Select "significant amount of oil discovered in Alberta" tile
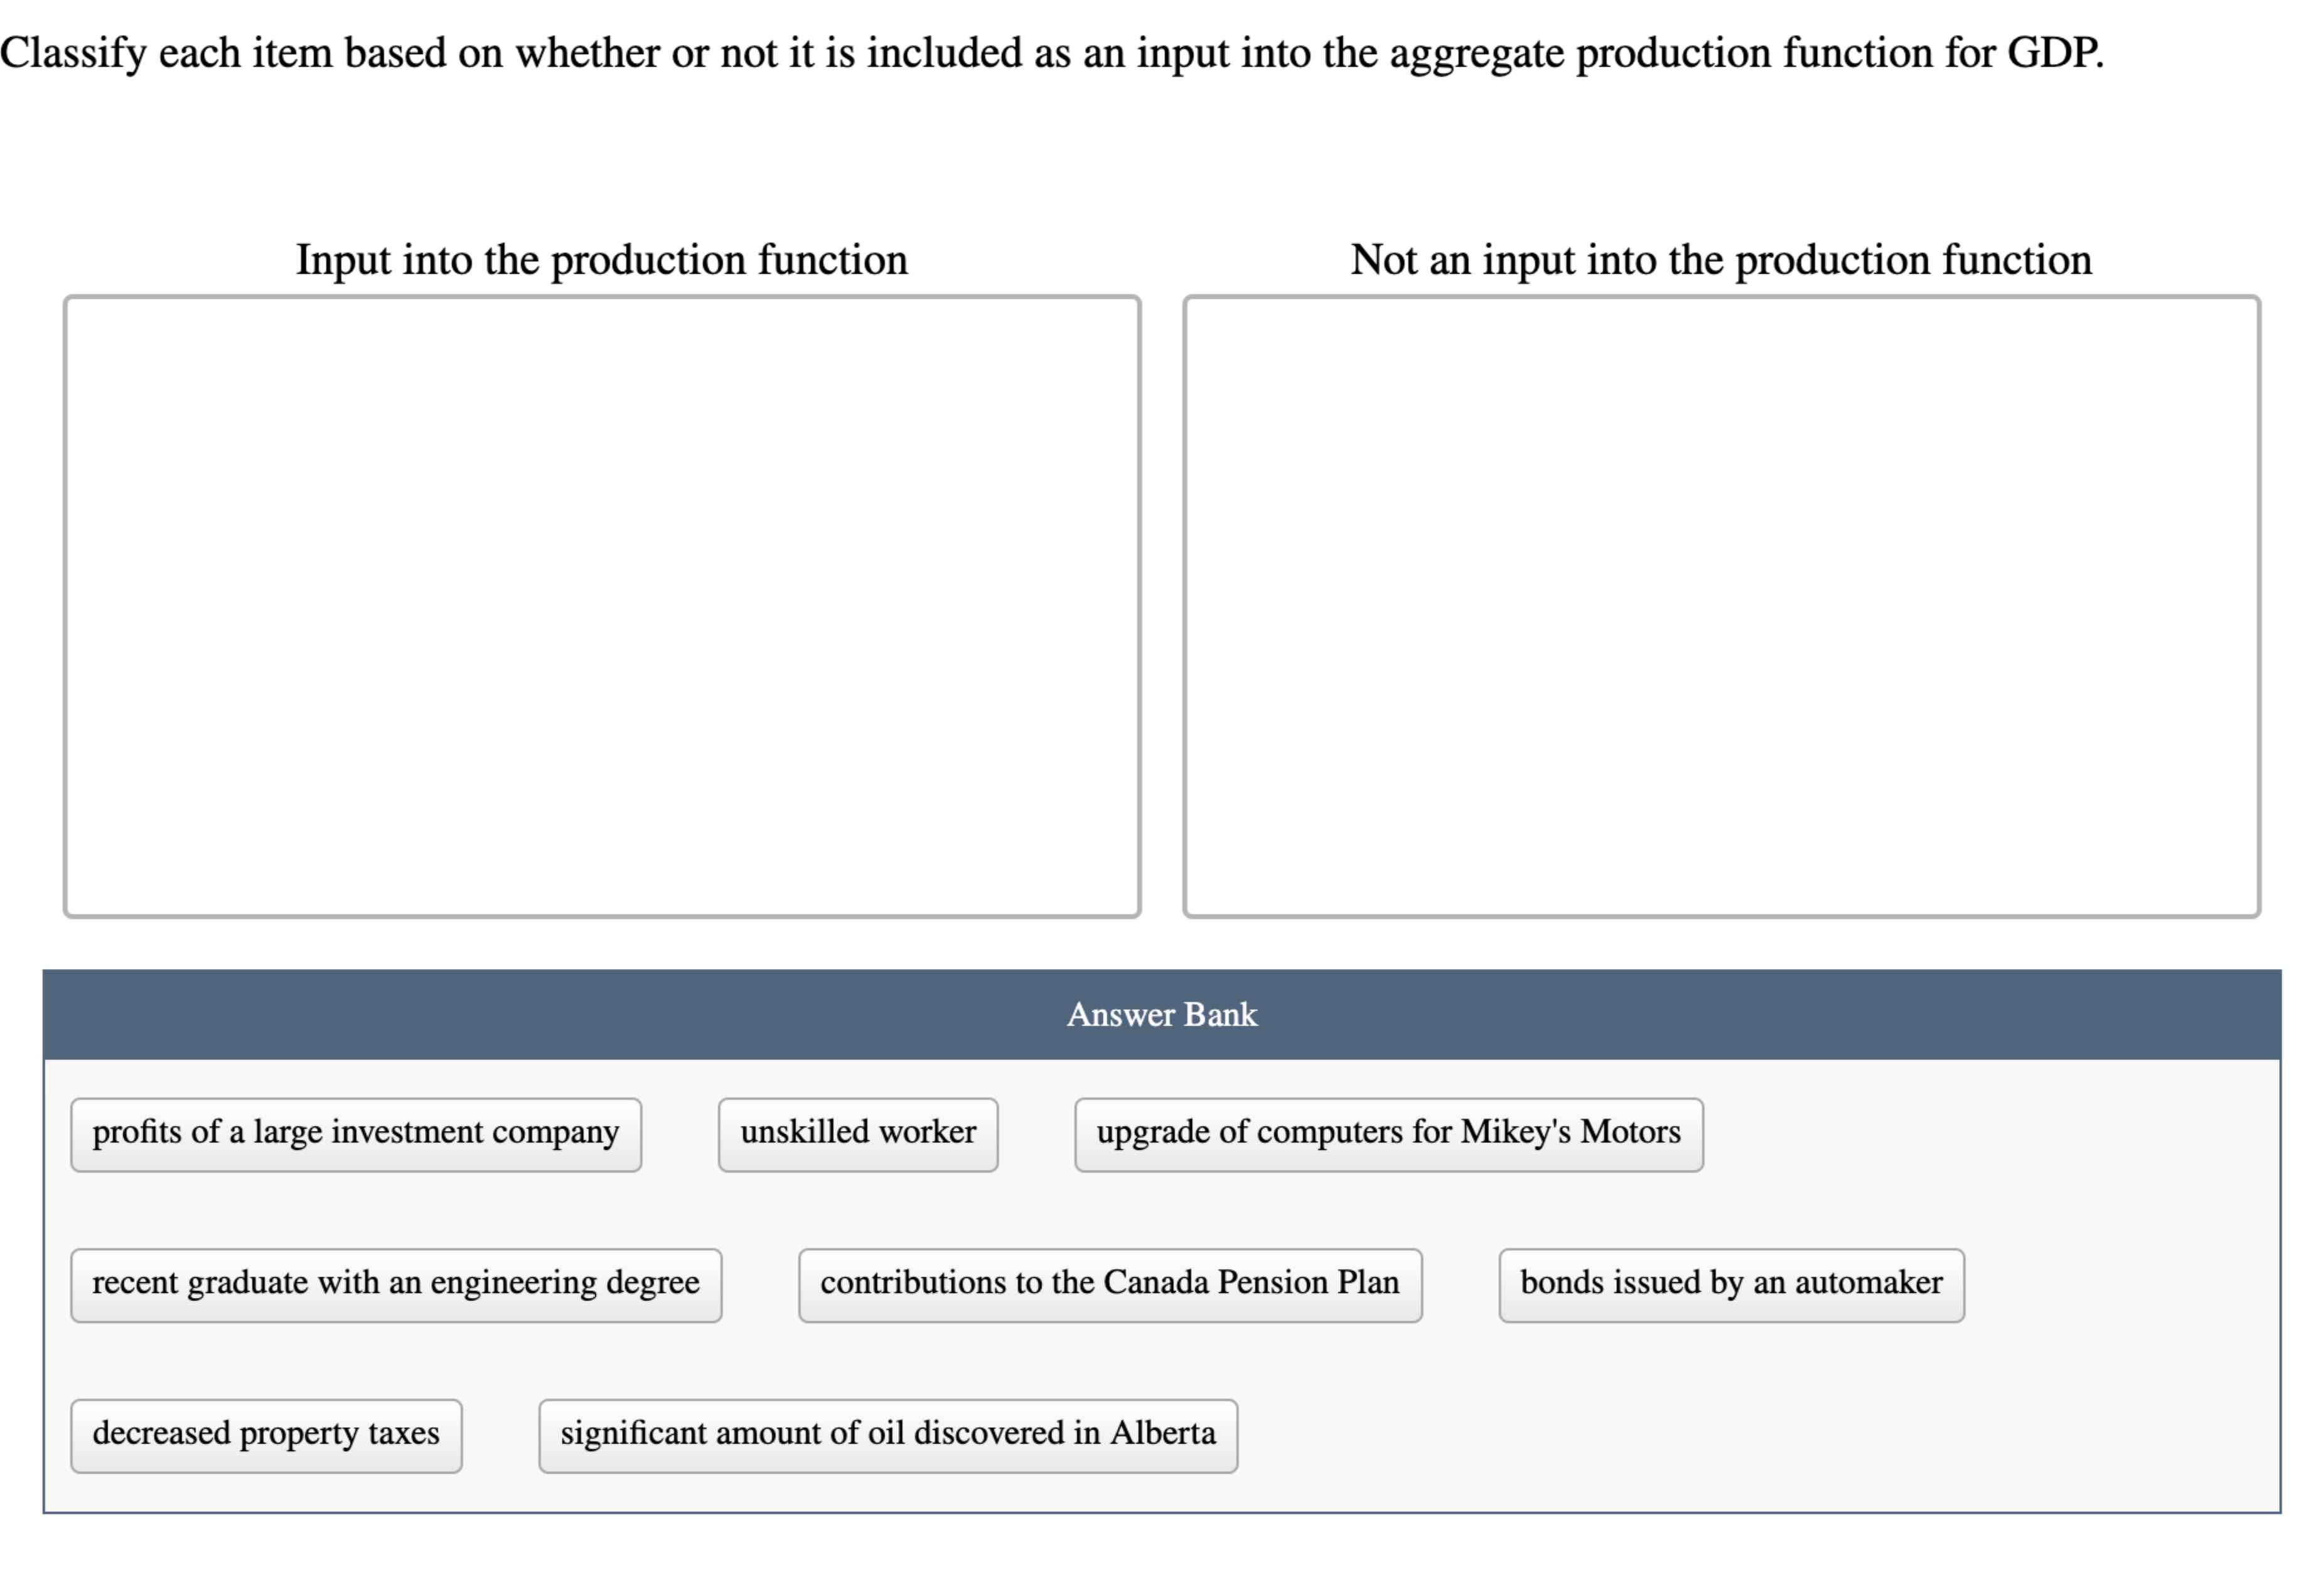Viewport: 2321px width, 1596px height. [888, 1434]
